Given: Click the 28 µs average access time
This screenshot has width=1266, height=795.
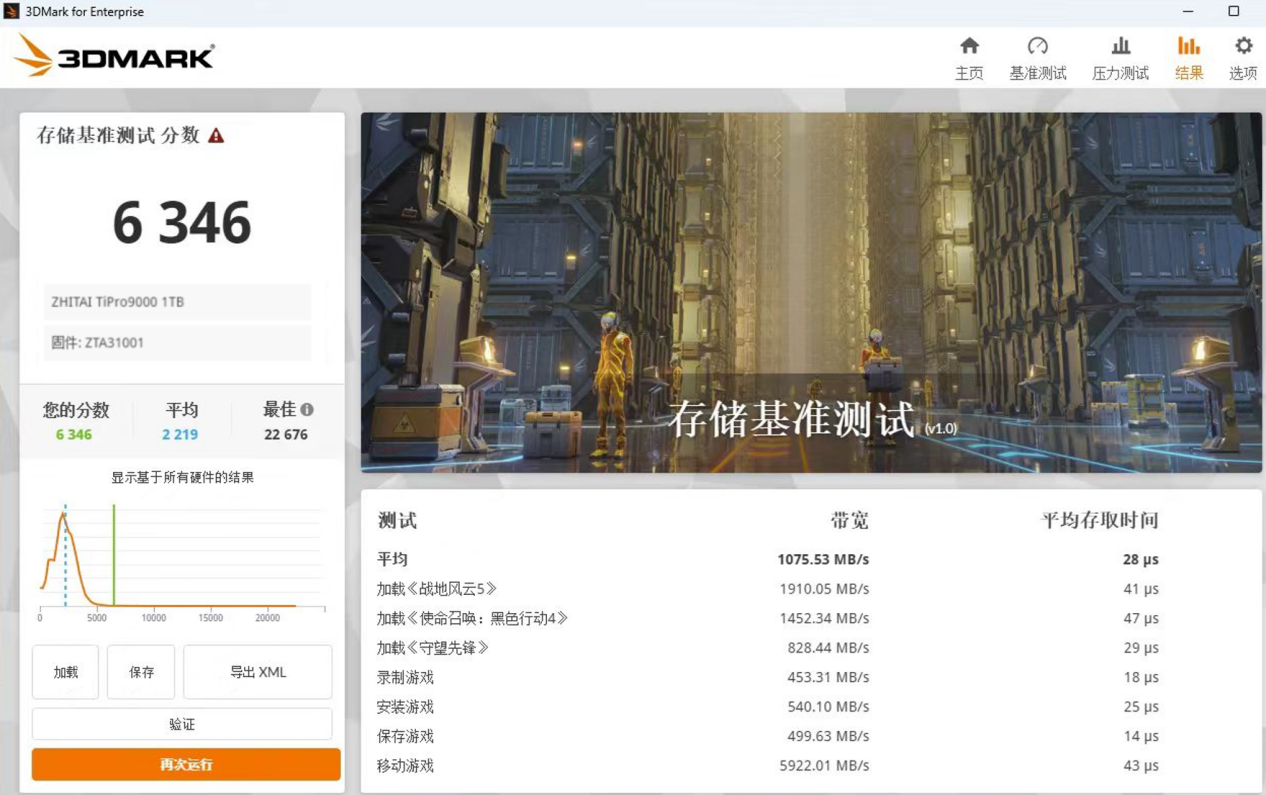Looking at the screenshot, I should click(1141, 559).
